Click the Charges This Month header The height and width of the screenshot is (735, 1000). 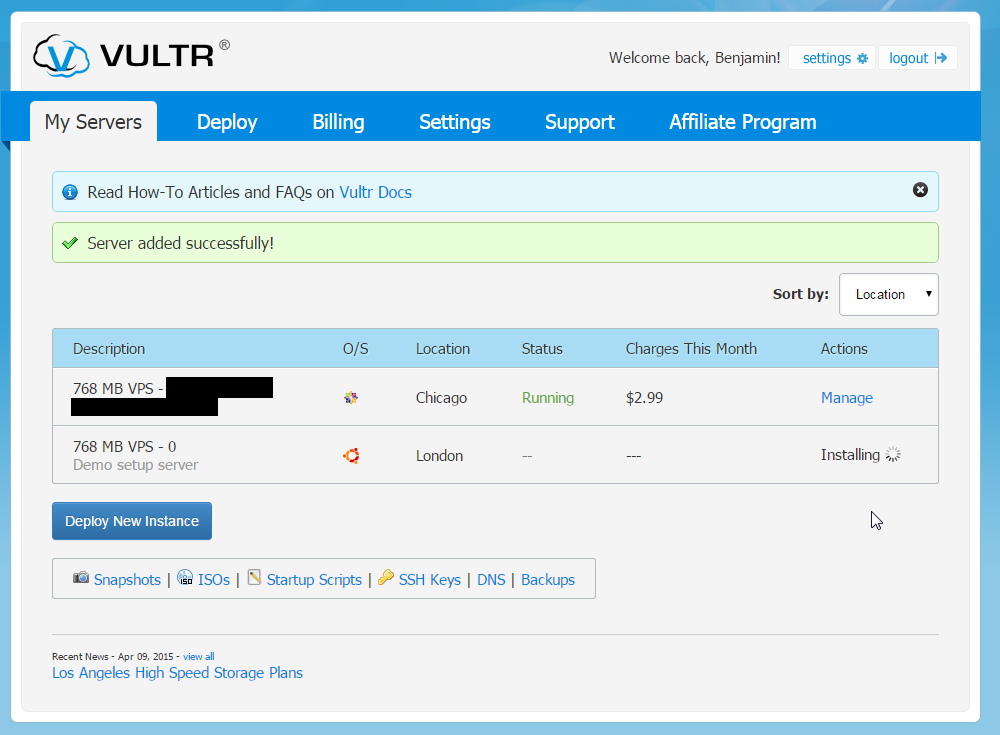pyautogui.click(x=691, y=349)
